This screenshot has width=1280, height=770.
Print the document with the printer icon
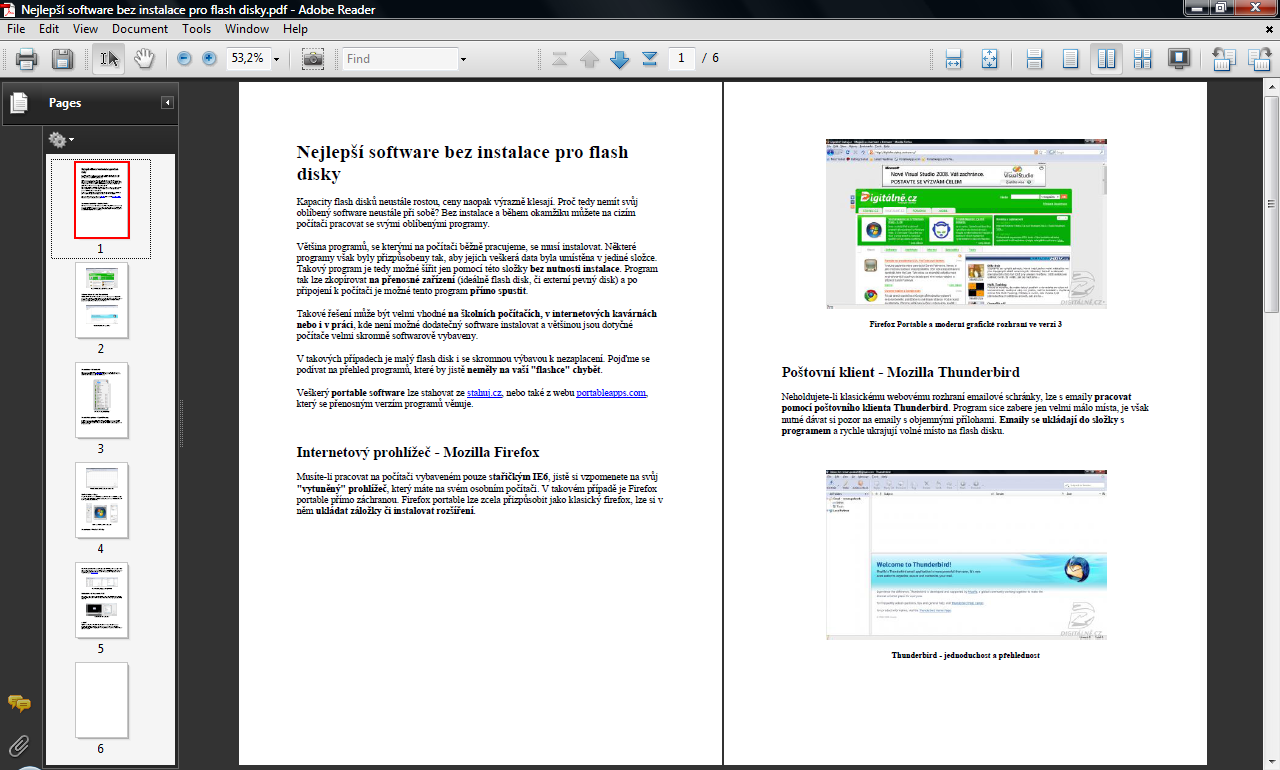click(x=27, y=59)
